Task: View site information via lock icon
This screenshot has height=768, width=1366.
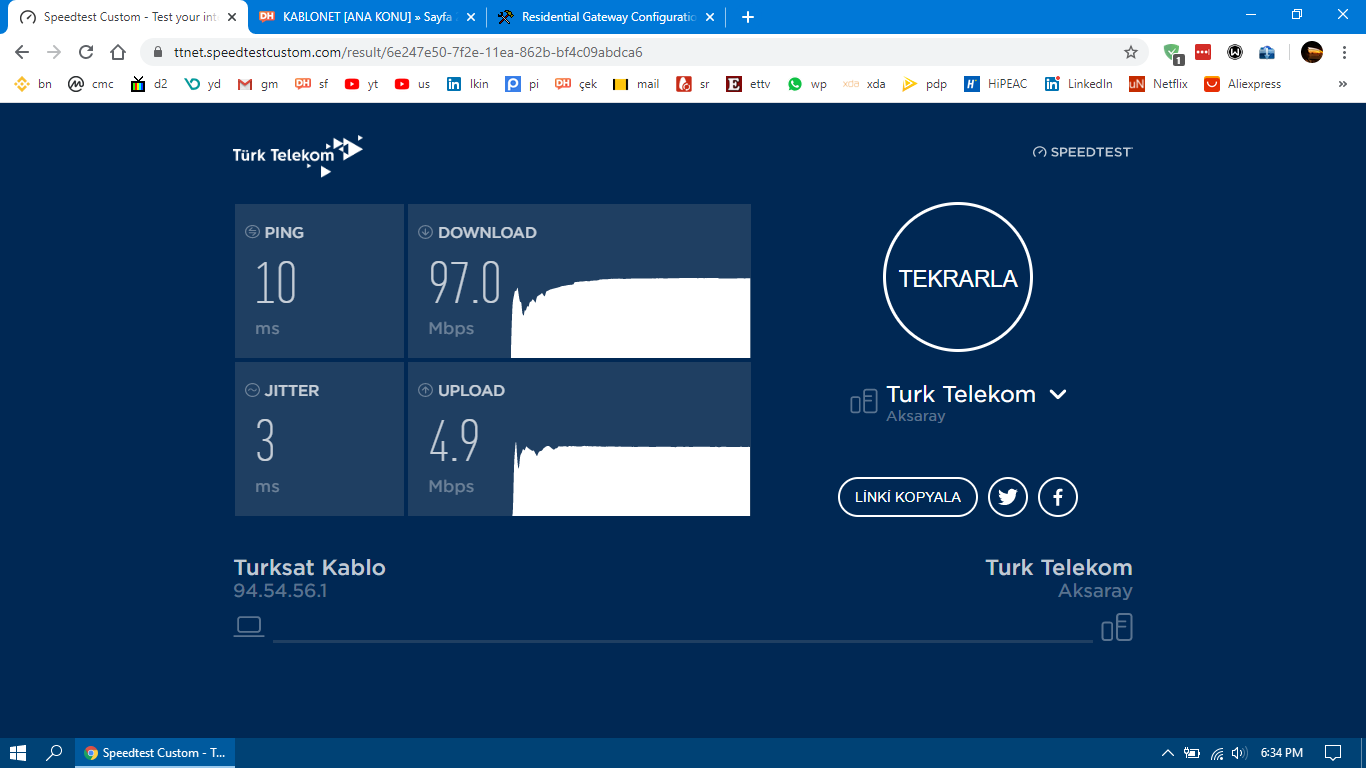Action: pos(158,52)
